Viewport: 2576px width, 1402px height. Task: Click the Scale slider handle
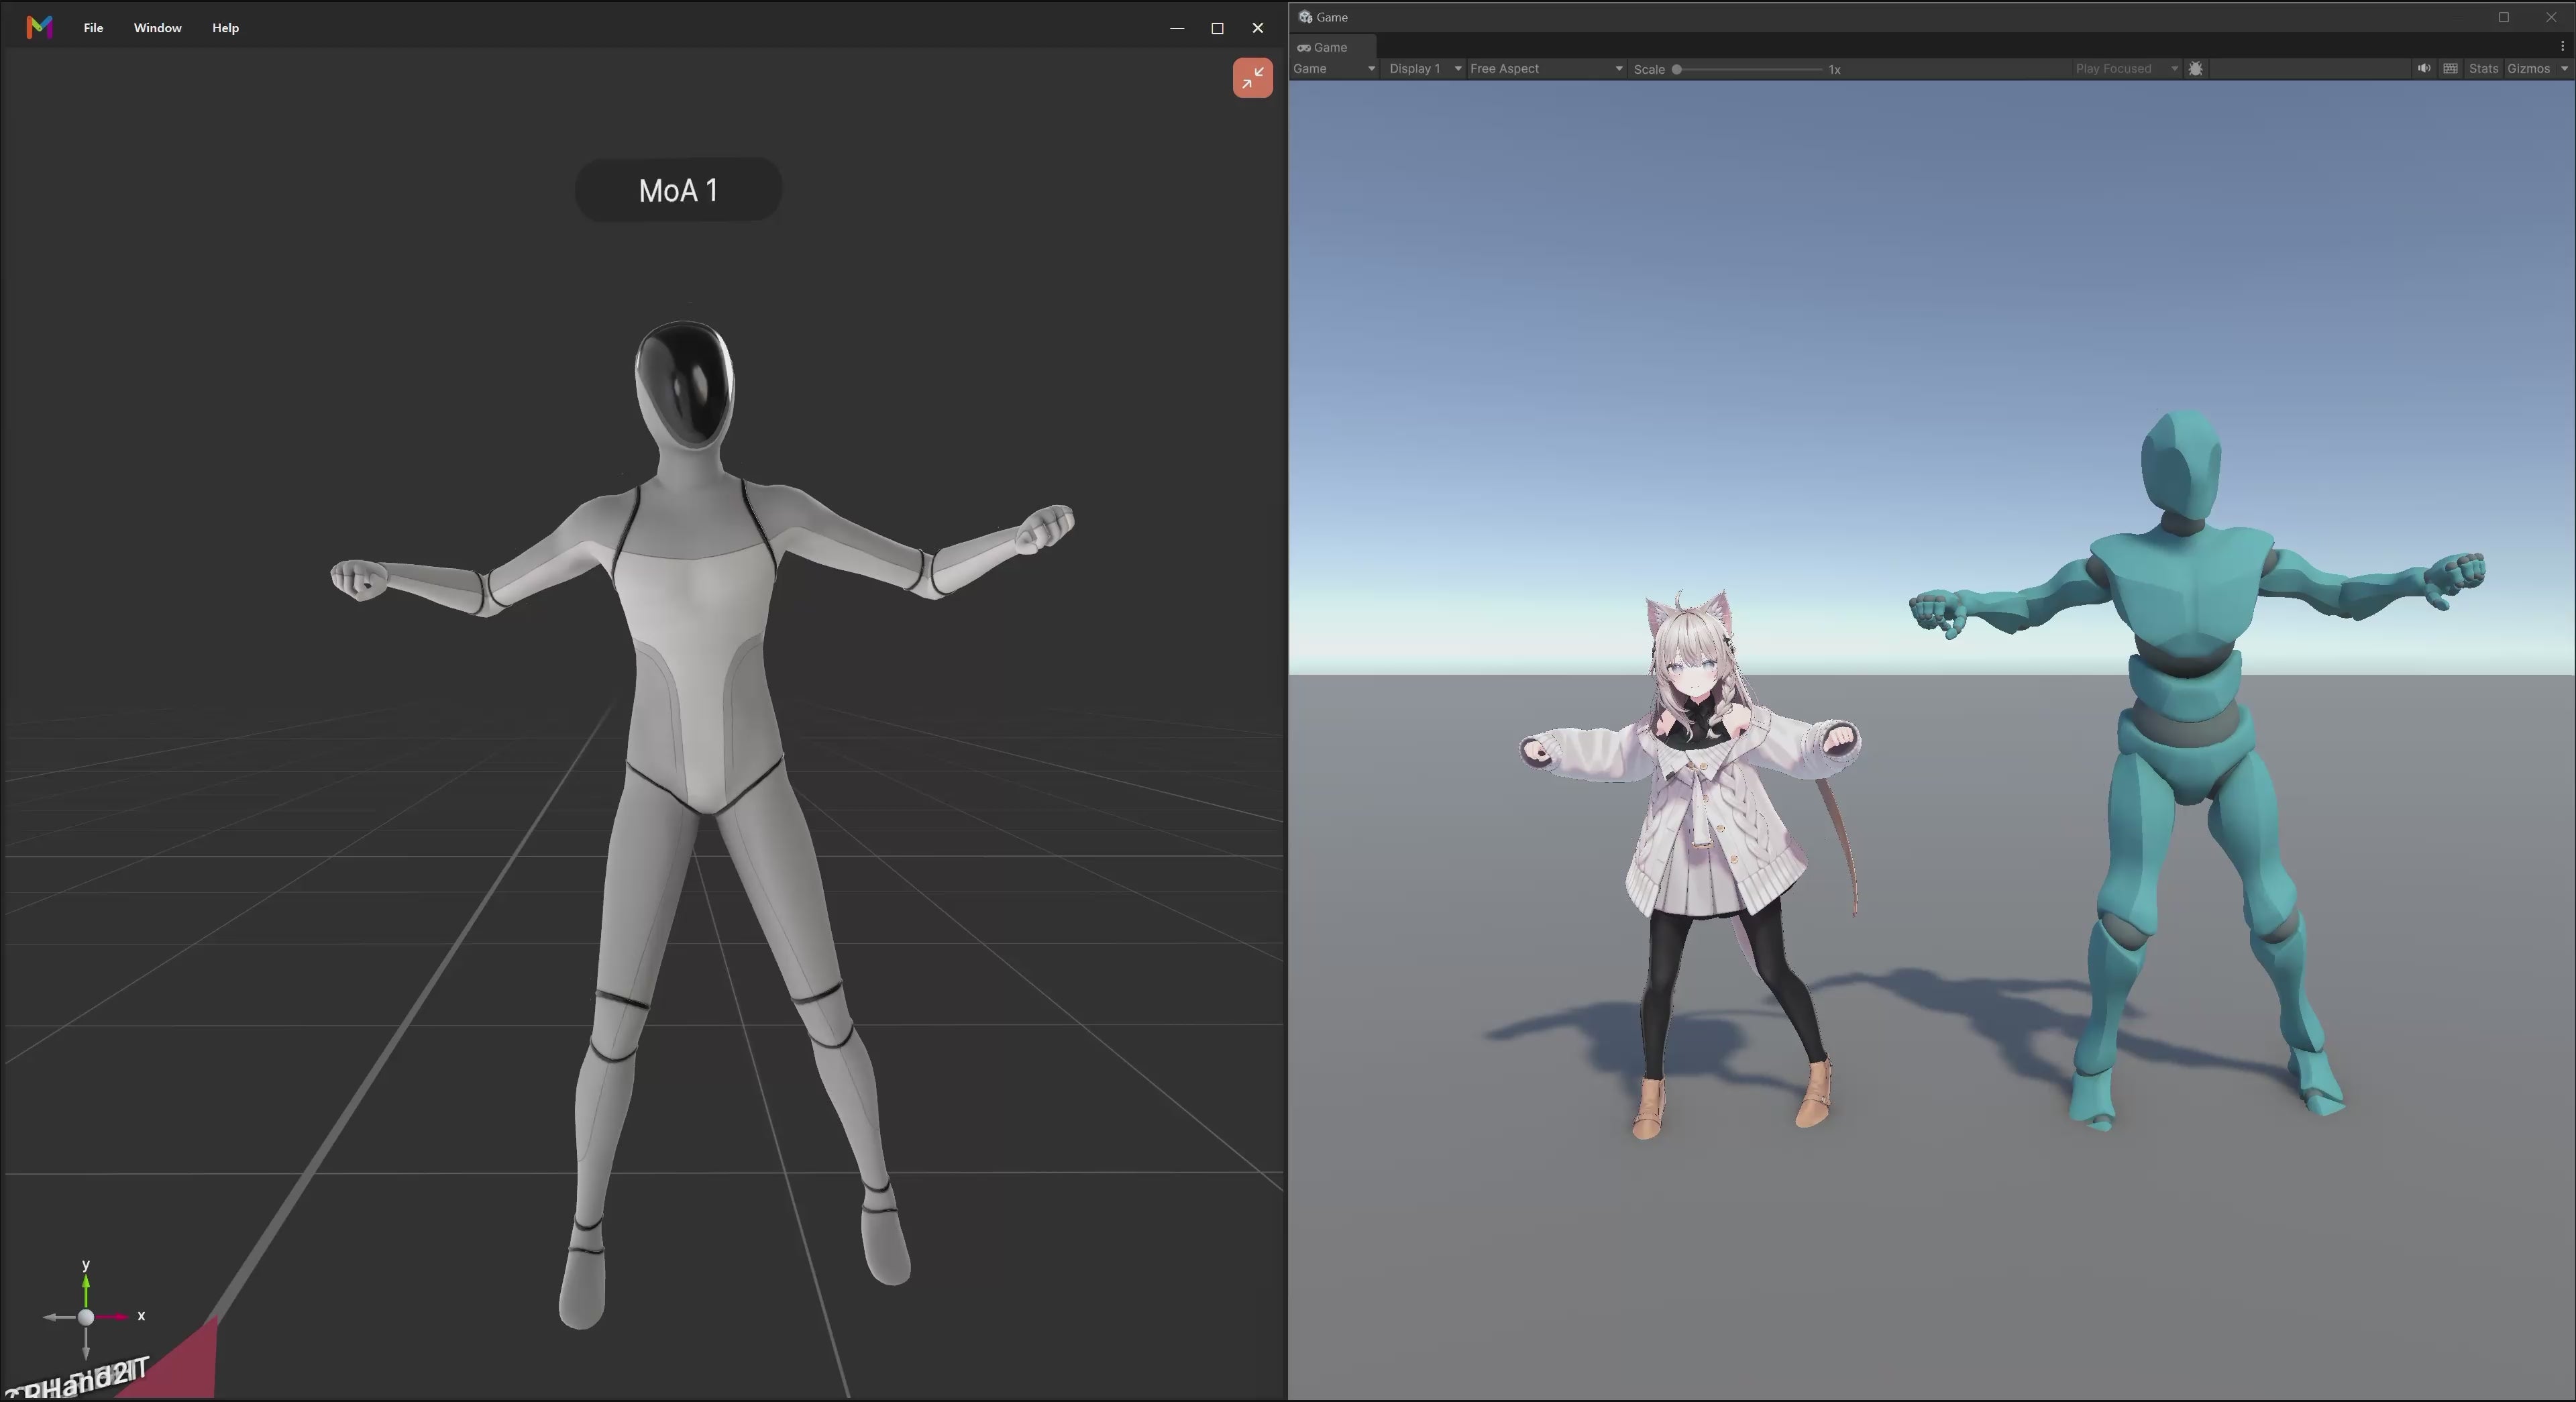coord(1677,70)
